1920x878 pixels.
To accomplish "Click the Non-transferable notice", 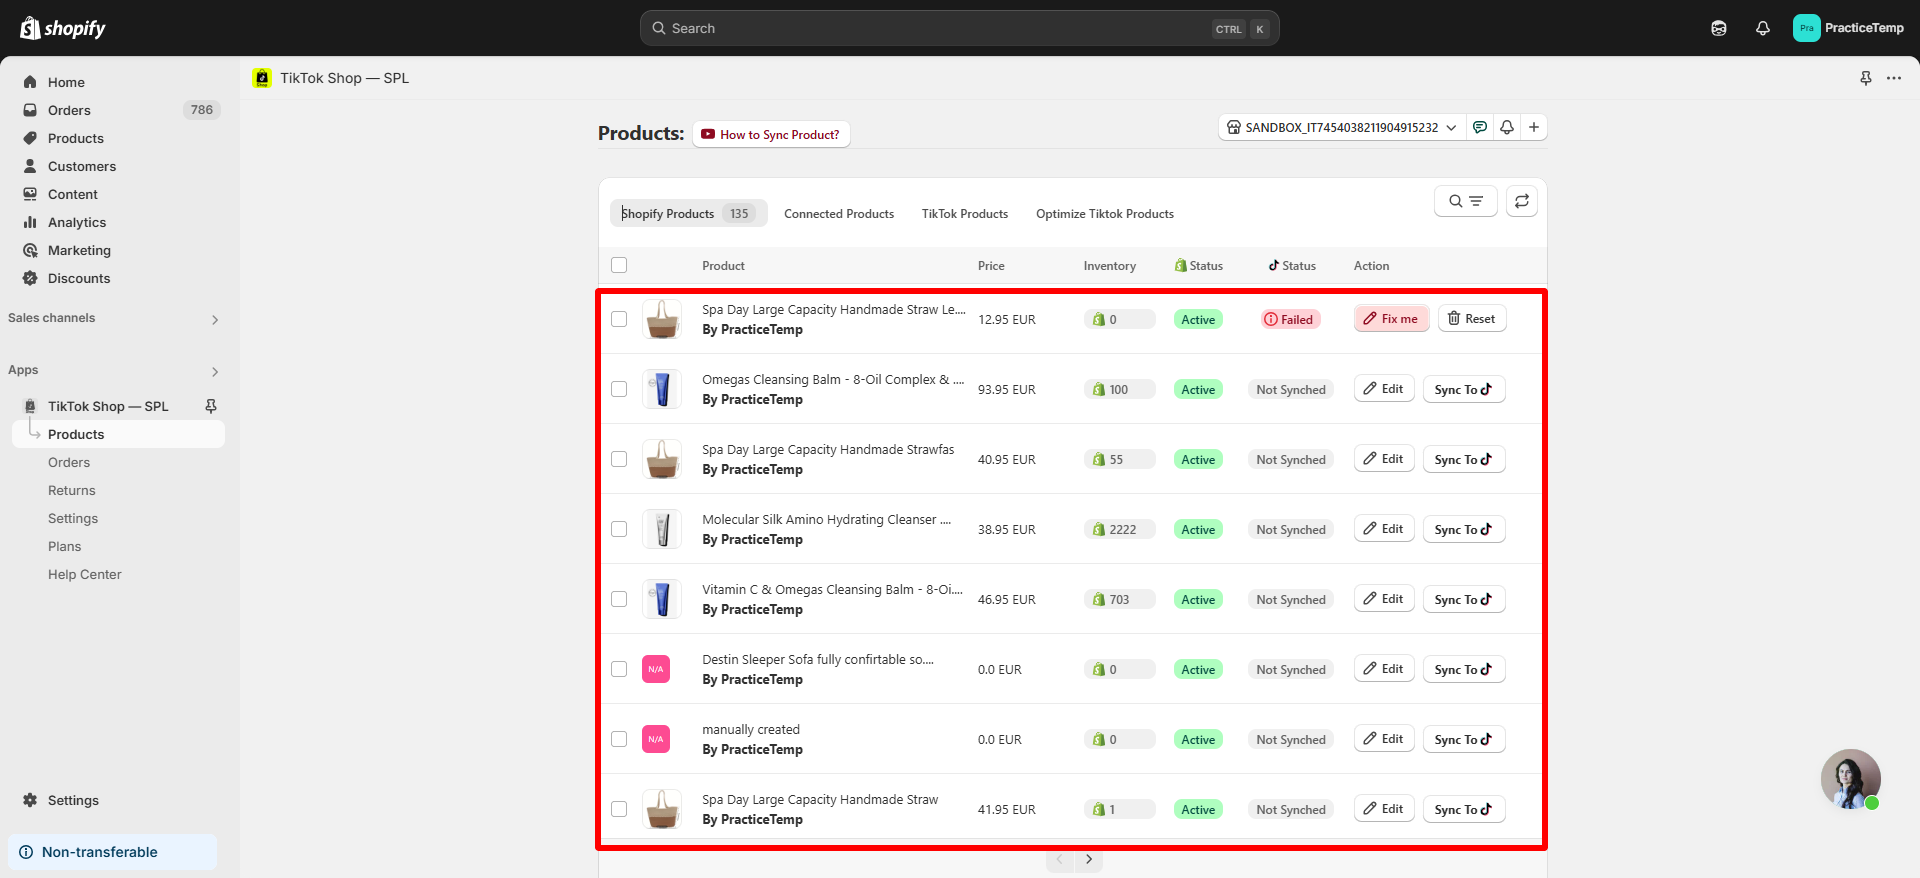I will [x=113, y=852].
